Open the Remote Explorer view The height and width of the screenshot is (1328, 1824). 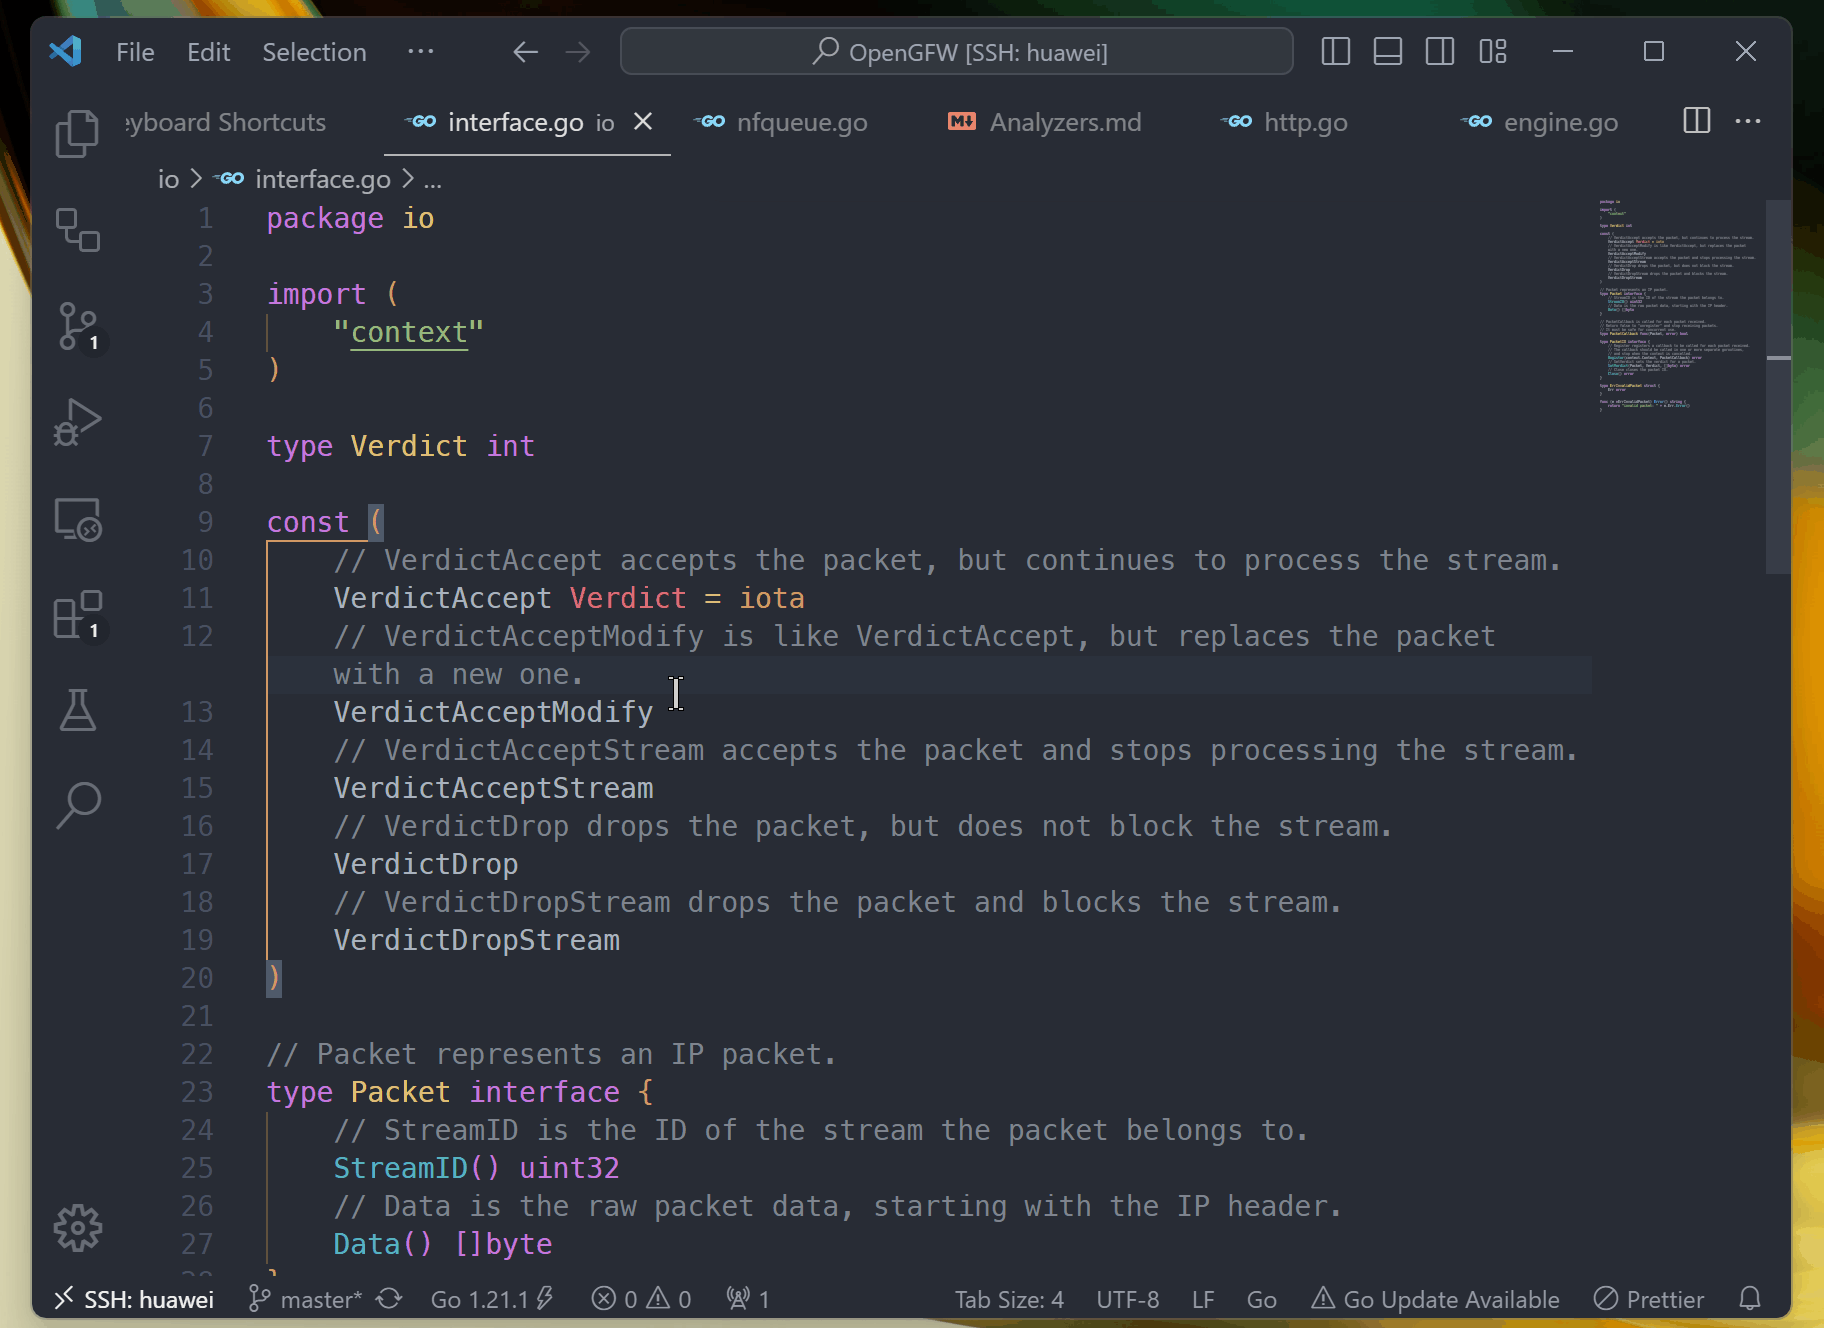click(77, 519)
